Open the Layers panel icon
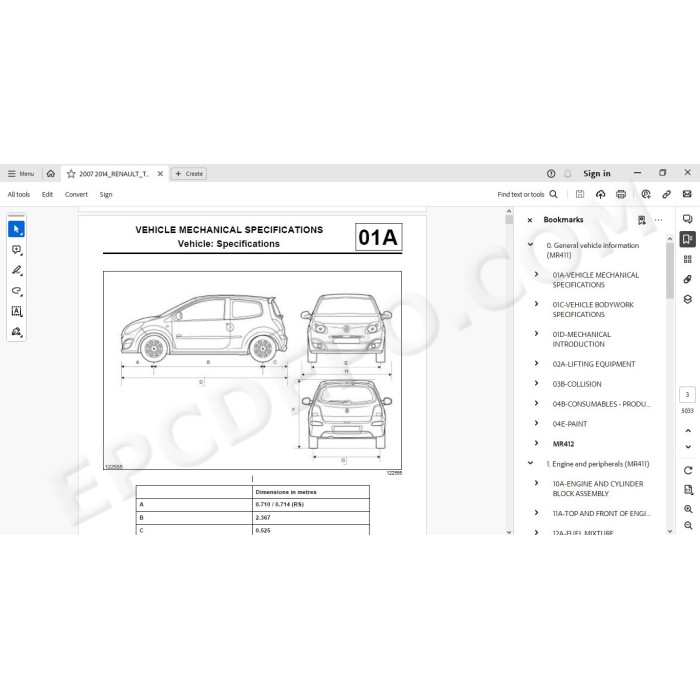Image resolution: width=700 pixels, height=700 pixels. coord(688,300)
